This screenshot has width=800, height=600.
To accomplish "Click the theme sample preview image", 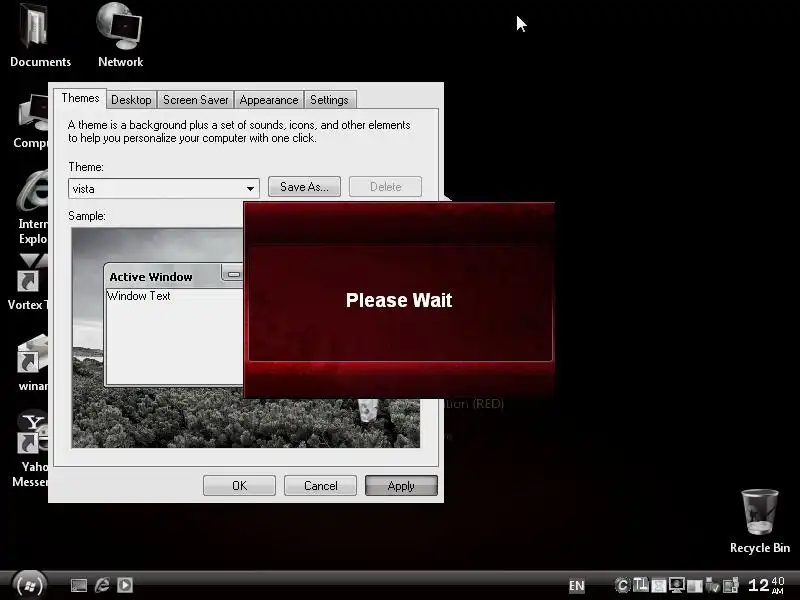I will (x=157, y=338).
